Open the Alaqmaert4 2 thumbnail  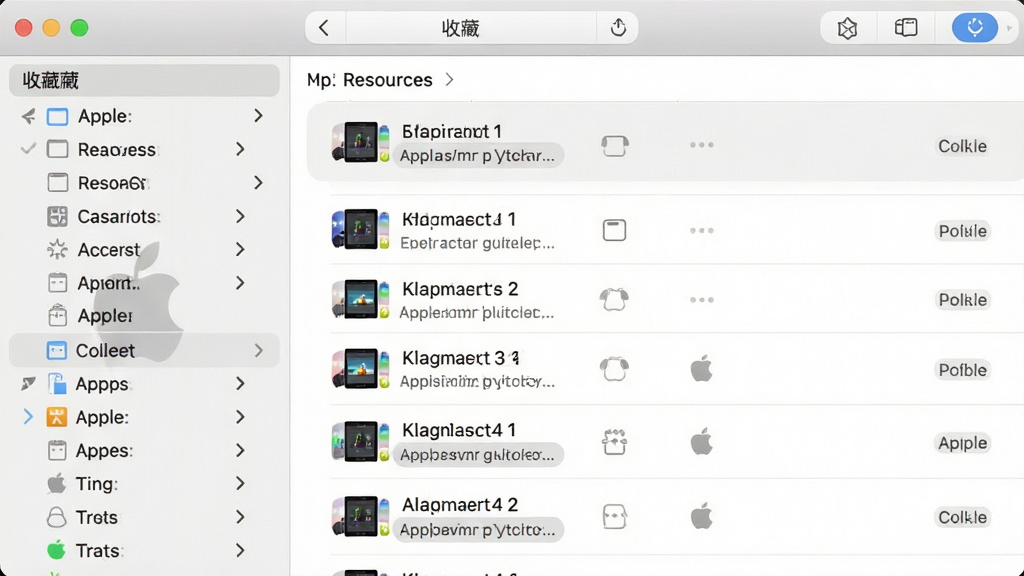(360, 516)
